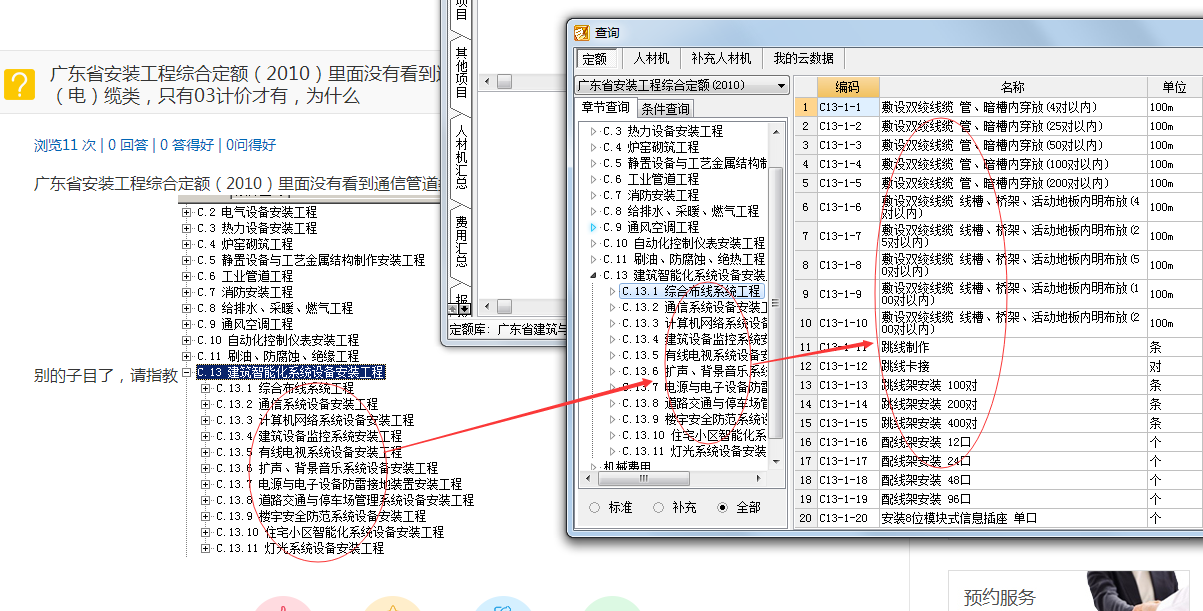Image resolution: width=1203 pixels, height=611 pixels.
Task: Click the tree horizontal scrollbar right arrow
Action: pos(761,479)
